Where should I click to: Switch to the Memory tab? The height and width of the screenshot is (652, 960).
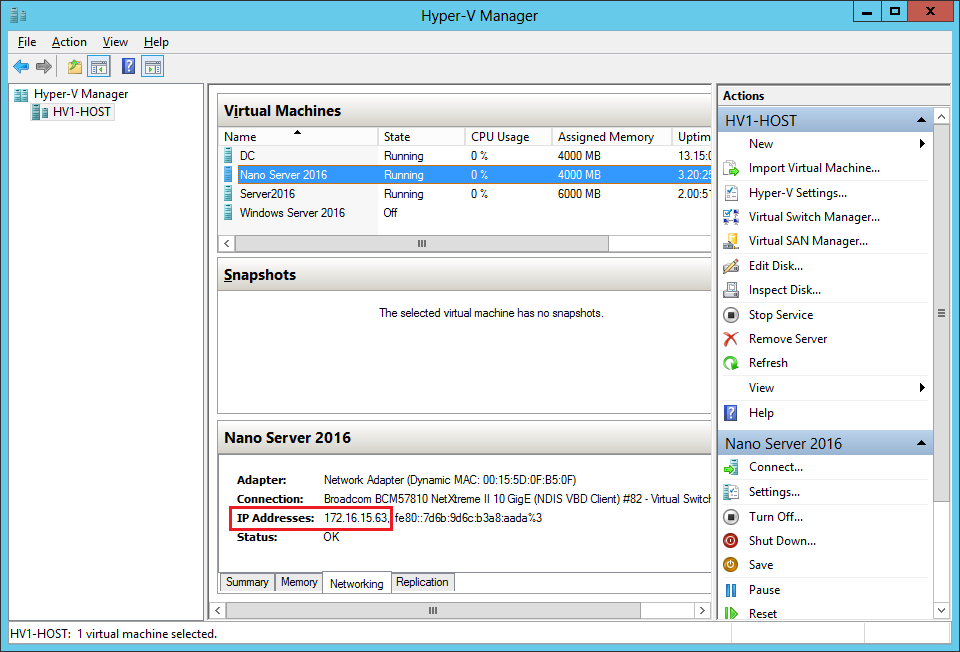[299, 582]
